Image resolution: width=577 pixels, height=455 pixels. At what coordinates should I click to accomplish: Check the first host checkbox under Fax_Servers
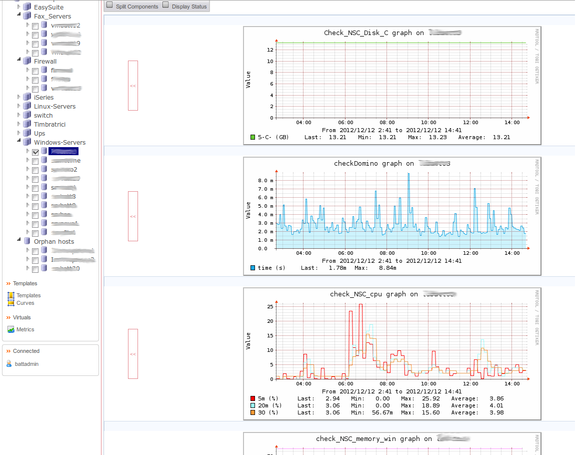click(x=35, y=26)
